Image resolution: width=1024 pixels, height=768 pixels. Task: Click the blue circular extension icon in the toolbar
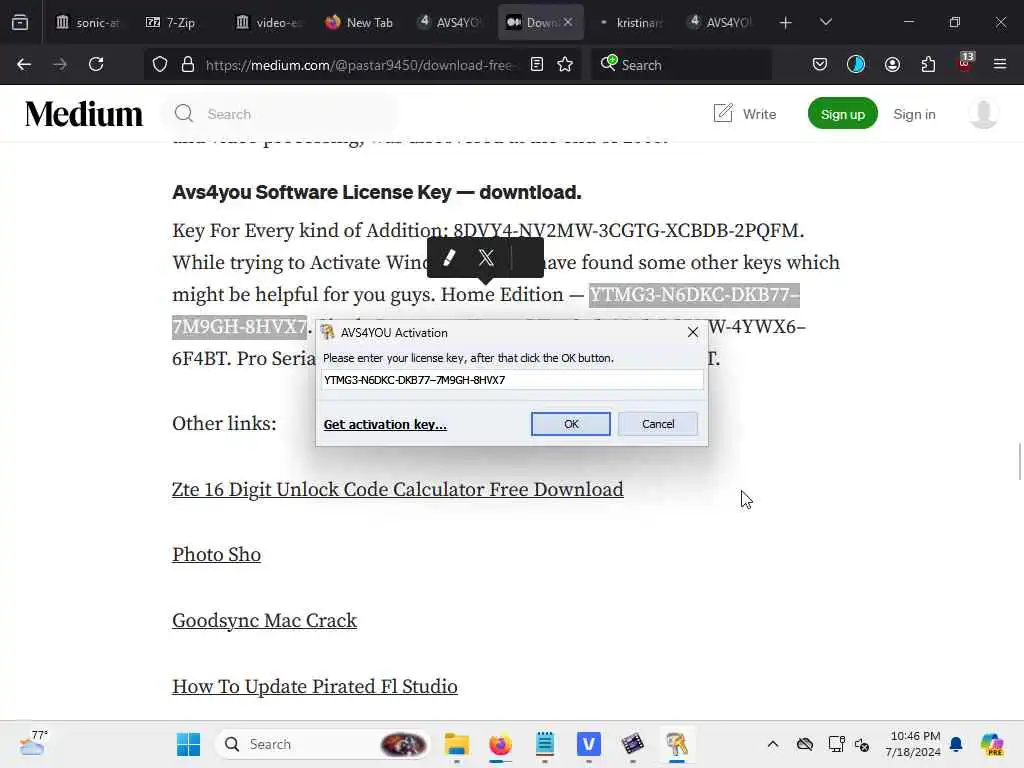[856, 64]
